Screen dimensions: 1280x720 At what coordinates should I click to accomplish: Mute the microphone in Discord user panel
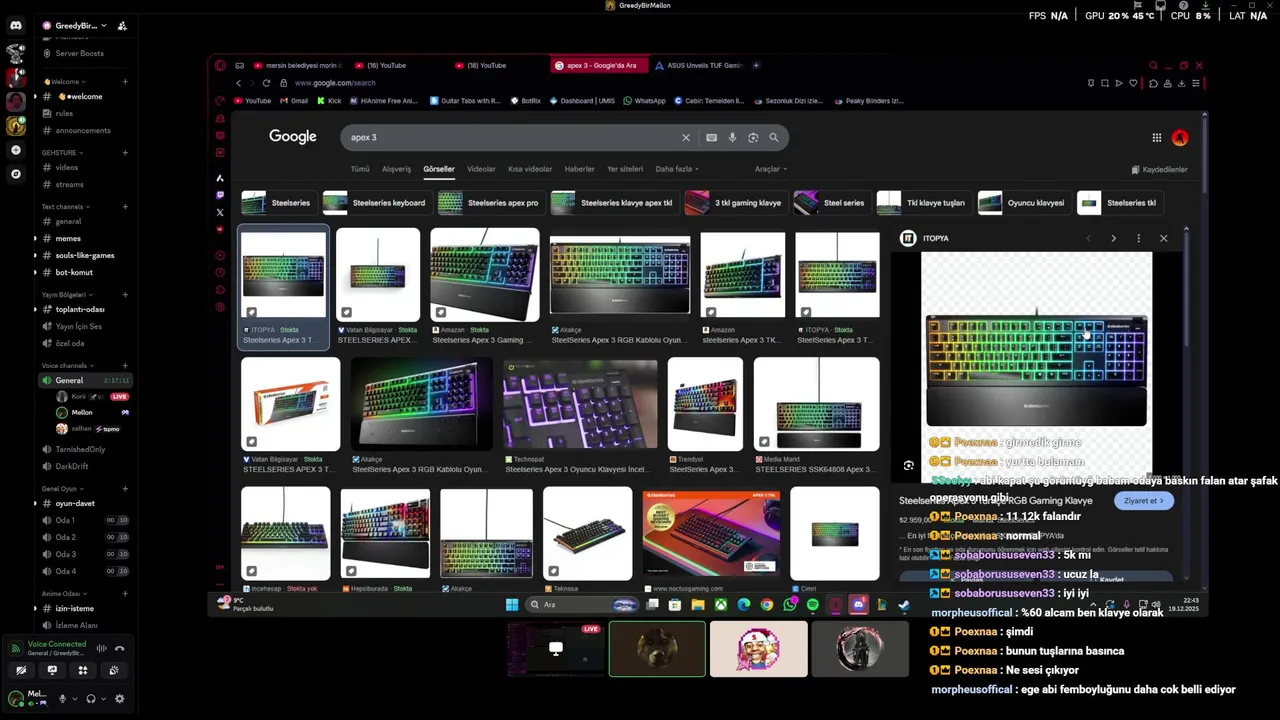click(62, 699)
